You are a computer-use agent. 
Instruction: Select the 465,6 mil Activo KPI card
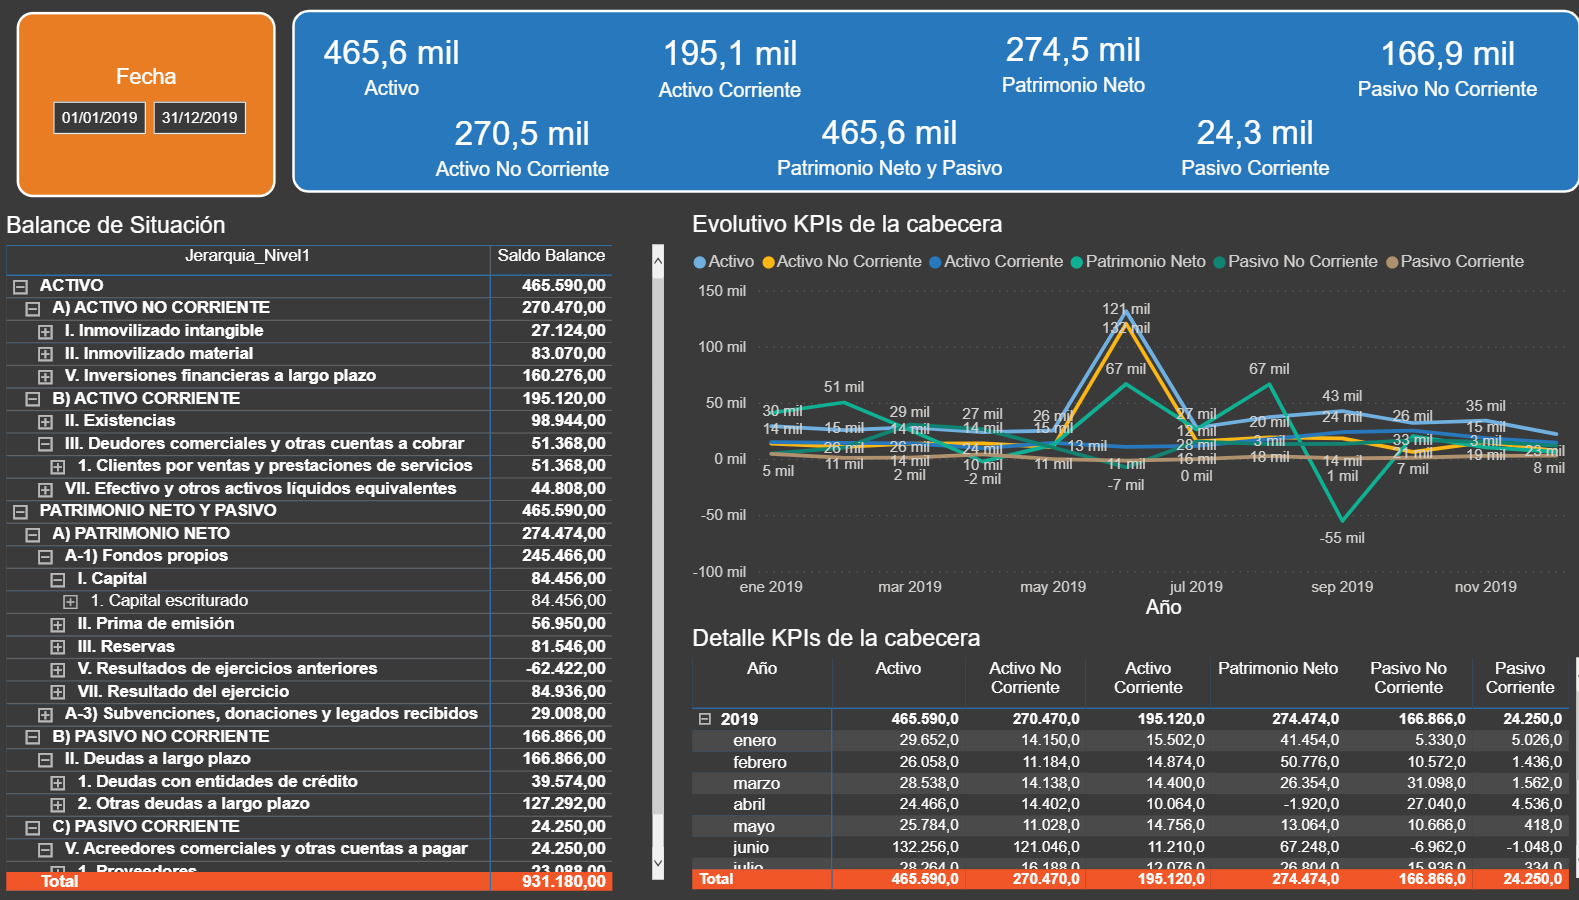391,67
